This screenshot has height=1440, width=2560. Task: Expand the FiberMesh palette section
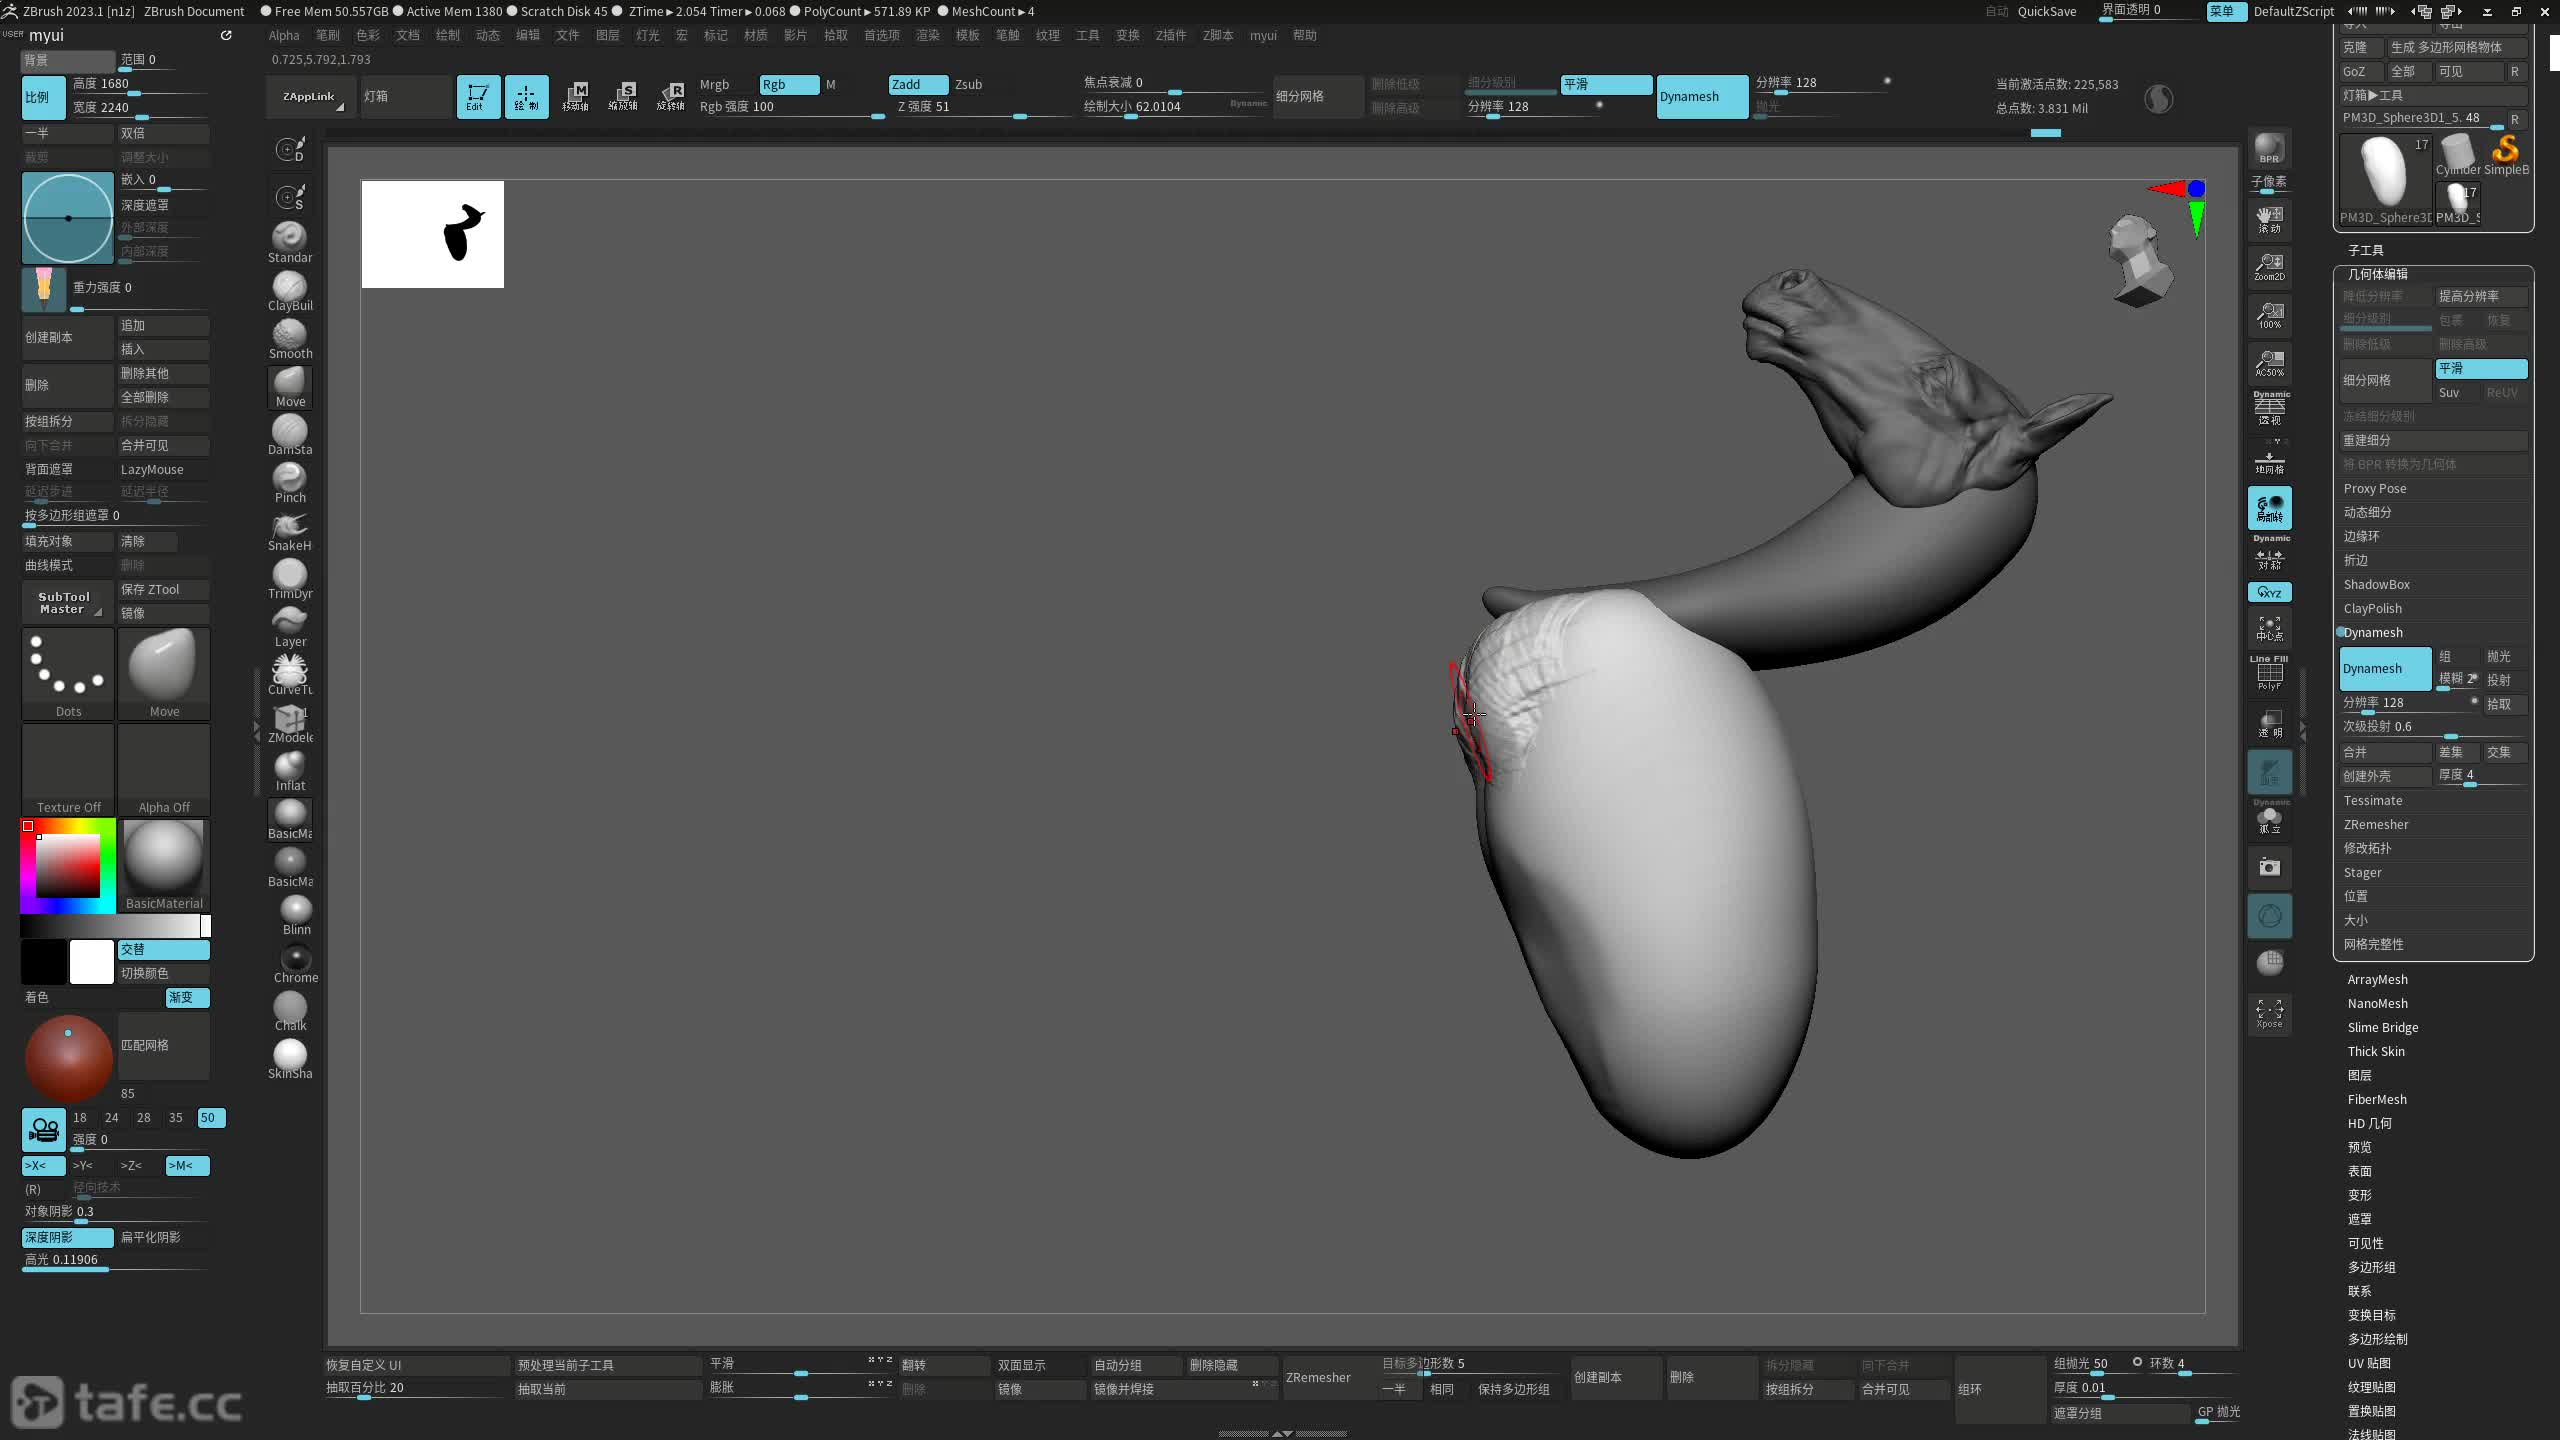pos(2377,1099)
